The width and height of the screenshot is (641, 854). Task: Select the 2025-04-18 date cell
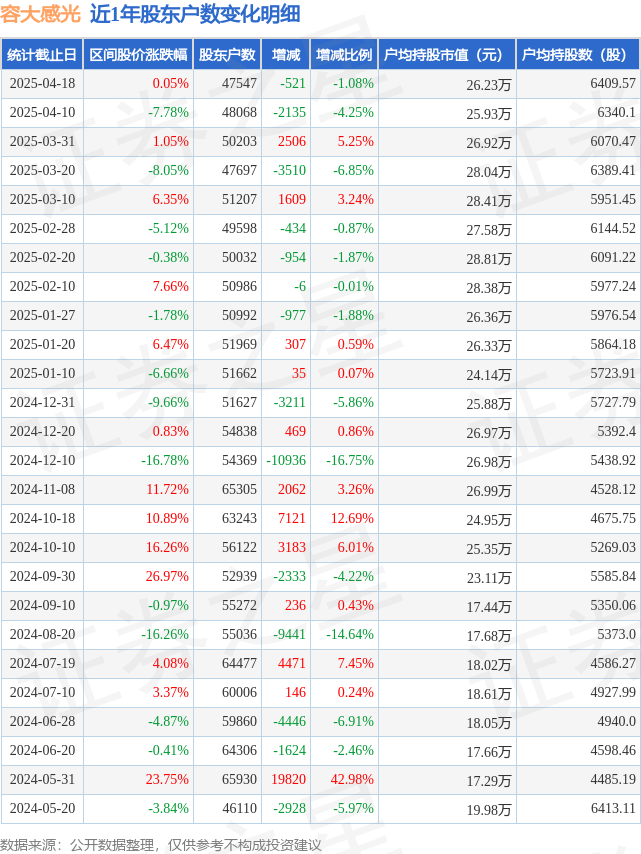(x=42, y=83)
